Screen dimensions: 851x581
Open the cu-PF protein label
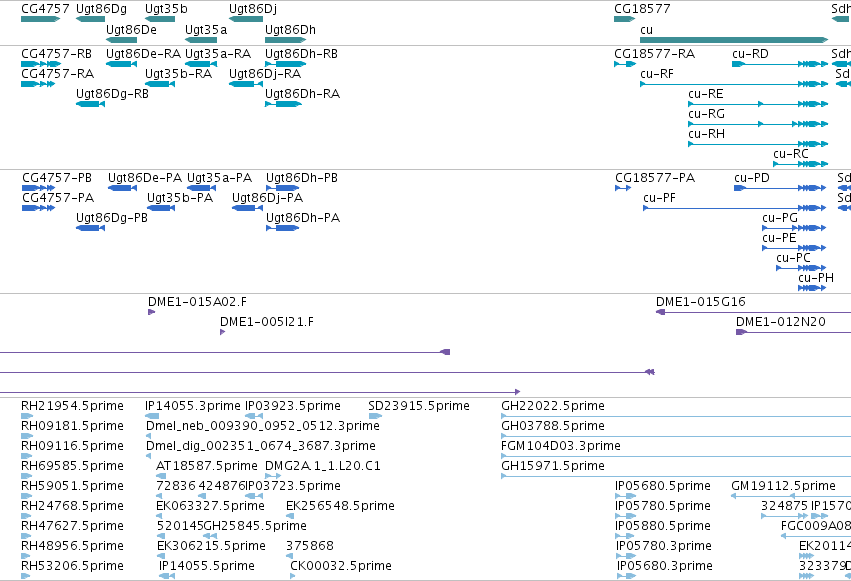659,198
